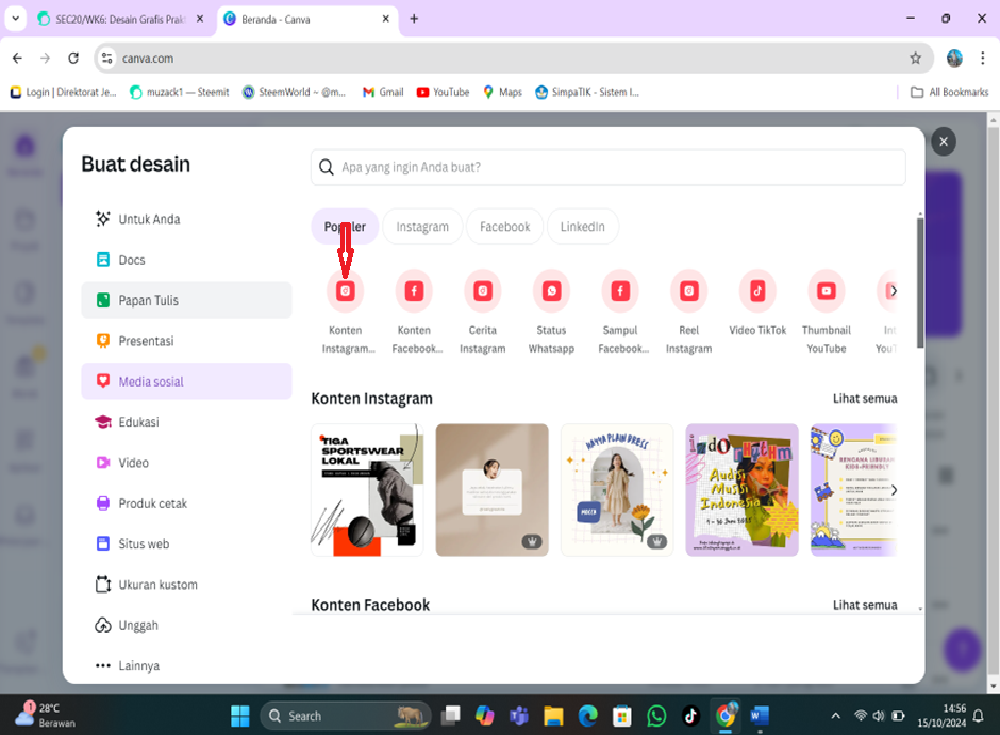This screenshot has width=1000, height=735.
Task: Open the All Bookmarks folder
Action: (950, 93)
